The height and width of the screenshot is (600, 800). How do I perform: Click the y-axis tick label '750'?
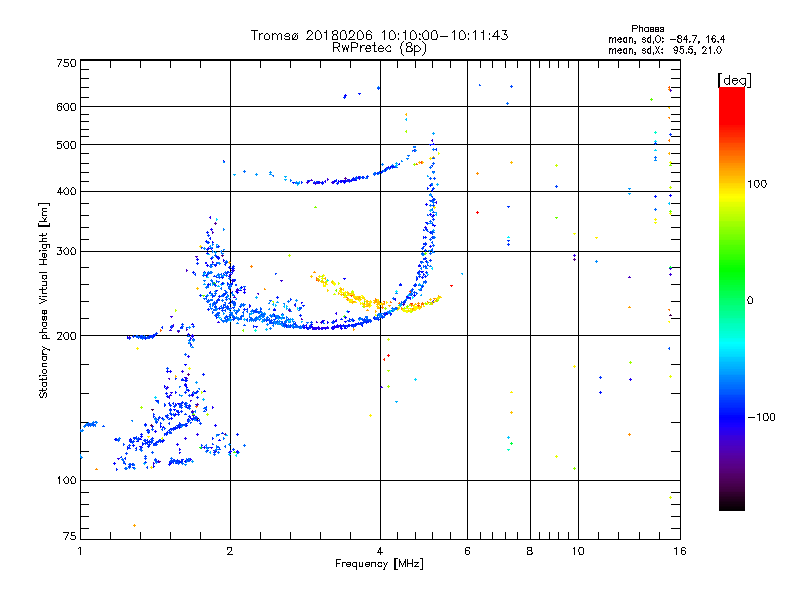pos(66,63)
